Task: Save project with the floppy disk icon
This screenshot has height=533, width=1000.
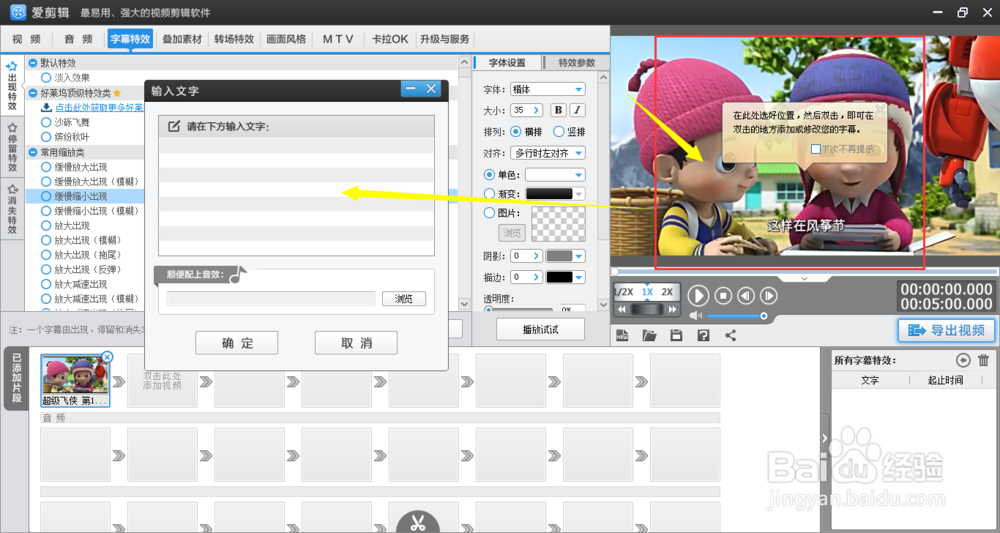Action: (676, 335)
